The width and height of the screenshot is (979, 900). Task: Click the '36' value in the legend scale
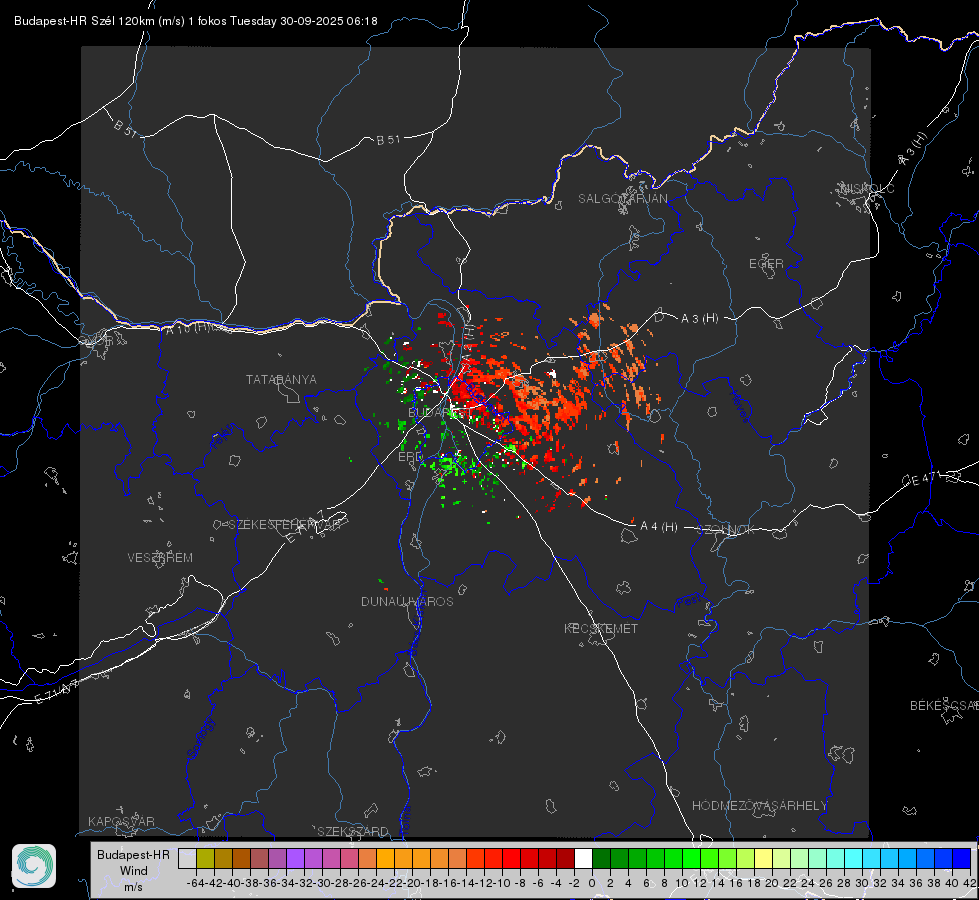[916, 883]
